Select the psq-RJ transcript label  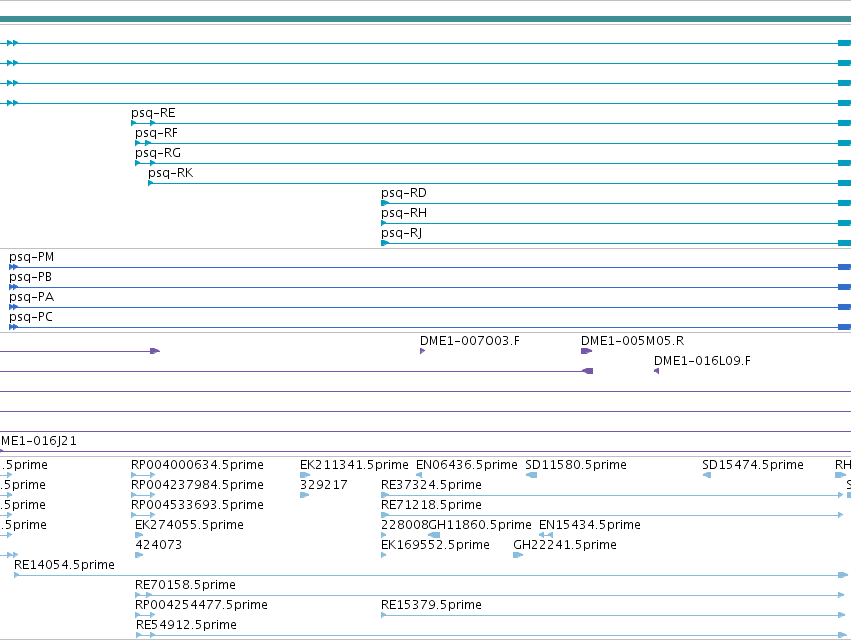tap(401, 233)
